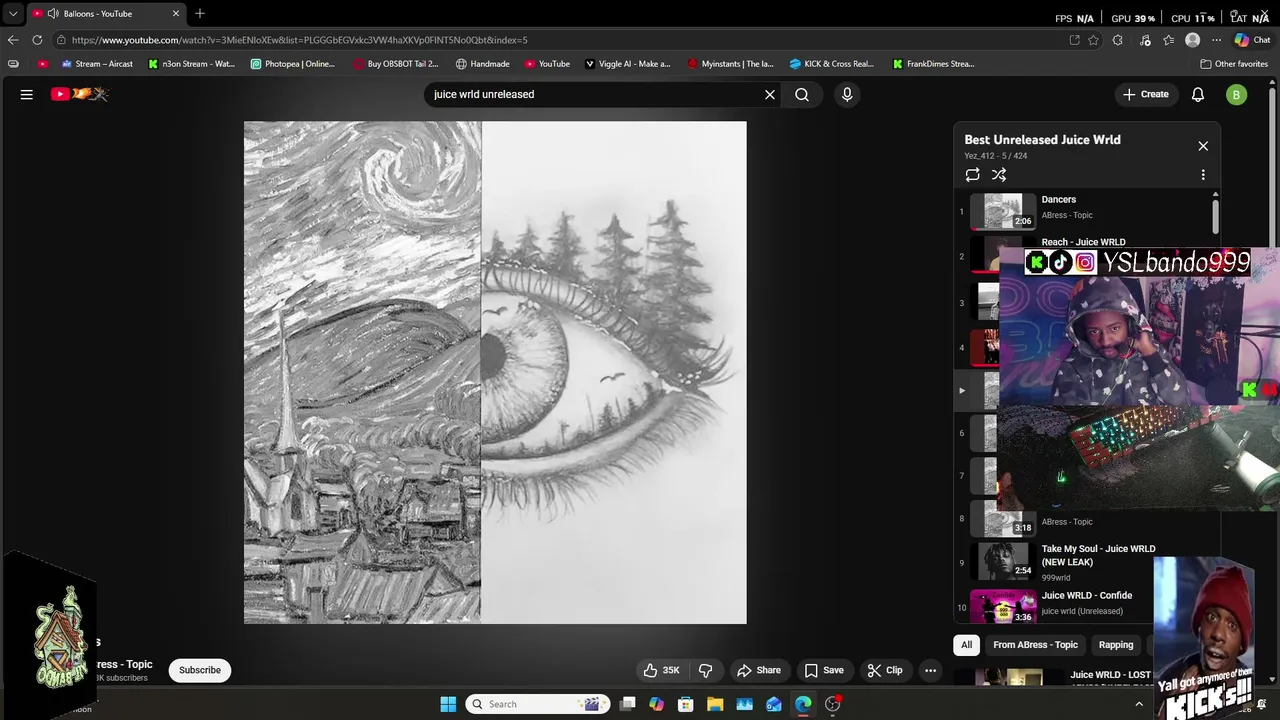Open the YouTube bookmark in favorites bar
Screen dimensions: 1280x720
pyautogui.click(x=546, y=64)
